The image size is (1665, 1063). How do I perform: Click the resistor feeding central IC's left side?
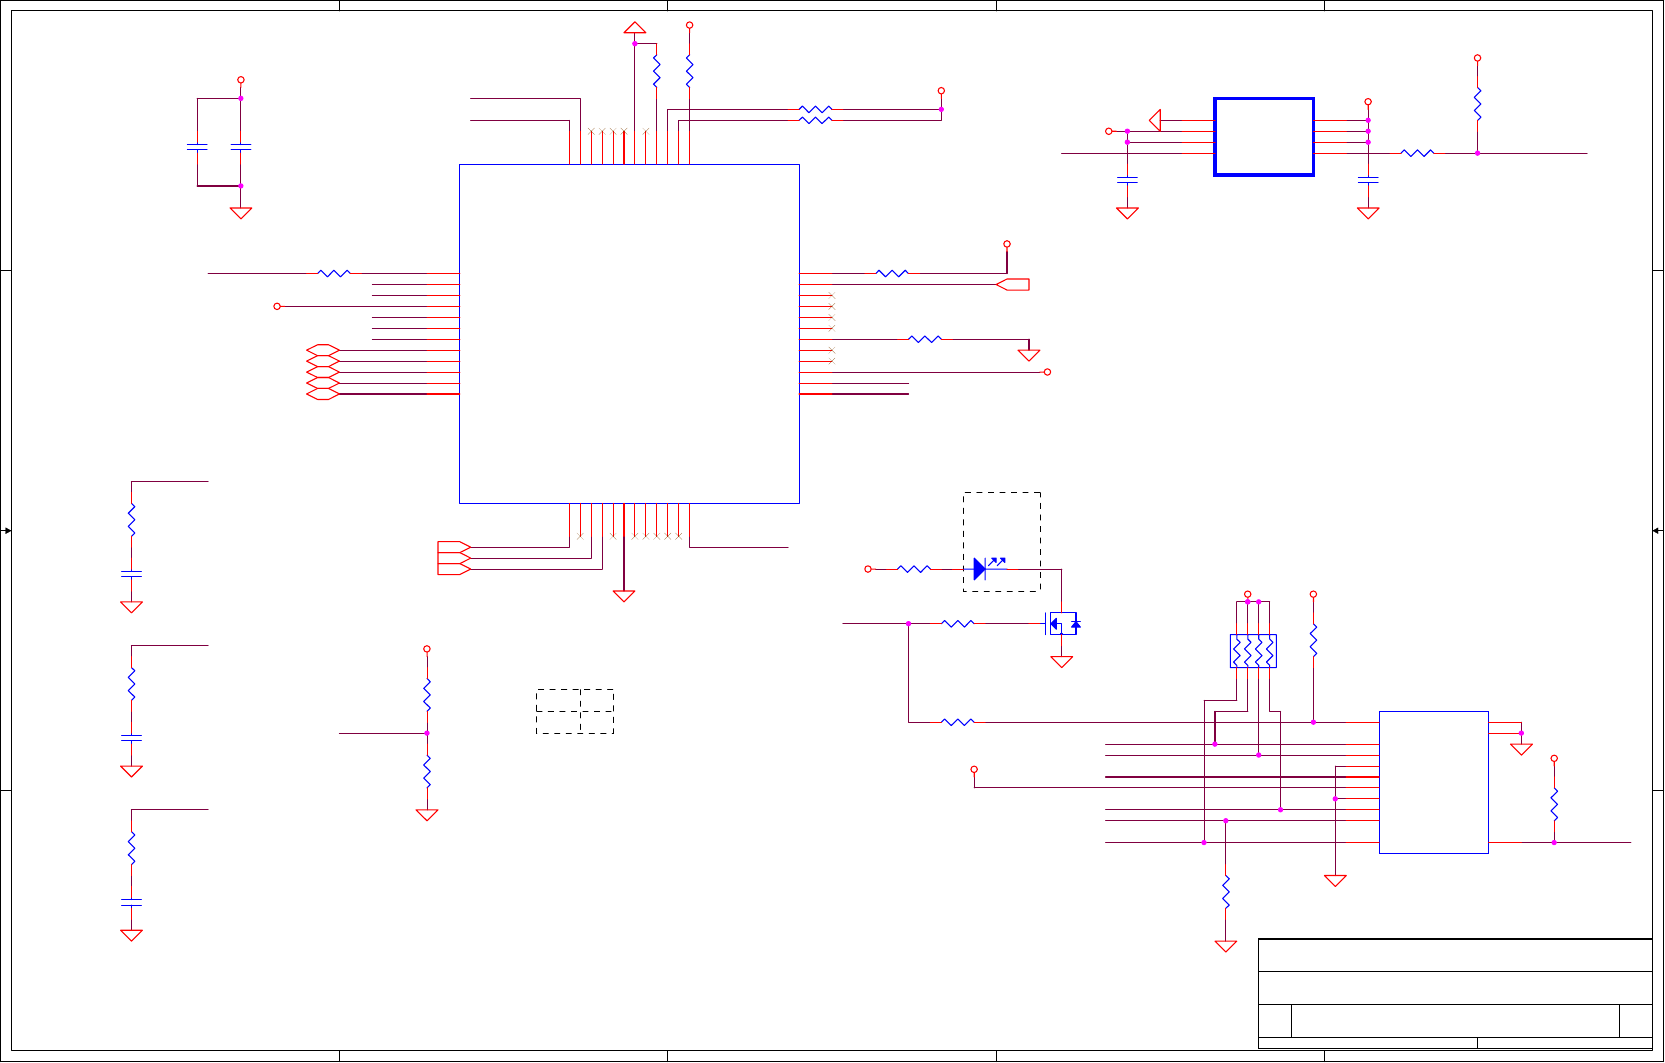coord(334,273)
